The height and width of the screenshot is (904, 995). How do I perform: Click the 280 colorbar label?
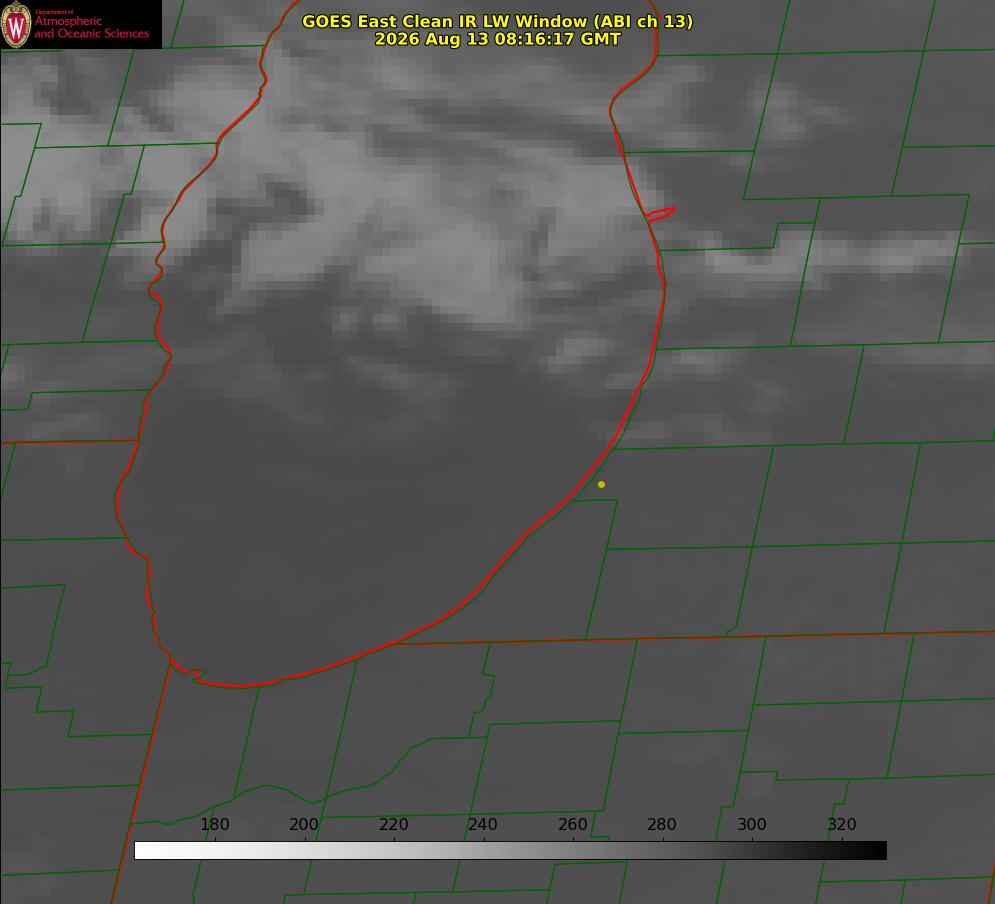(x=662, y=824)
